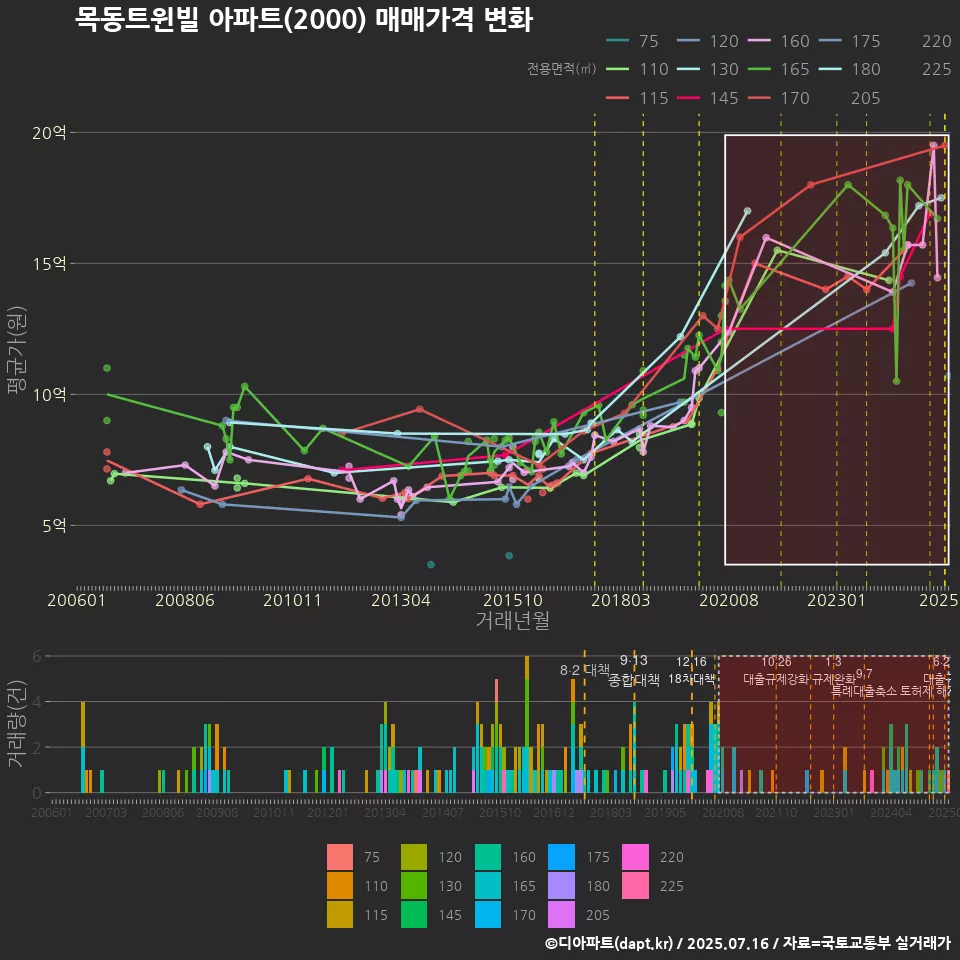Click 201510 on the price chart x-axis
Screen dimensions: 960x960
click(x=513, y=600)
